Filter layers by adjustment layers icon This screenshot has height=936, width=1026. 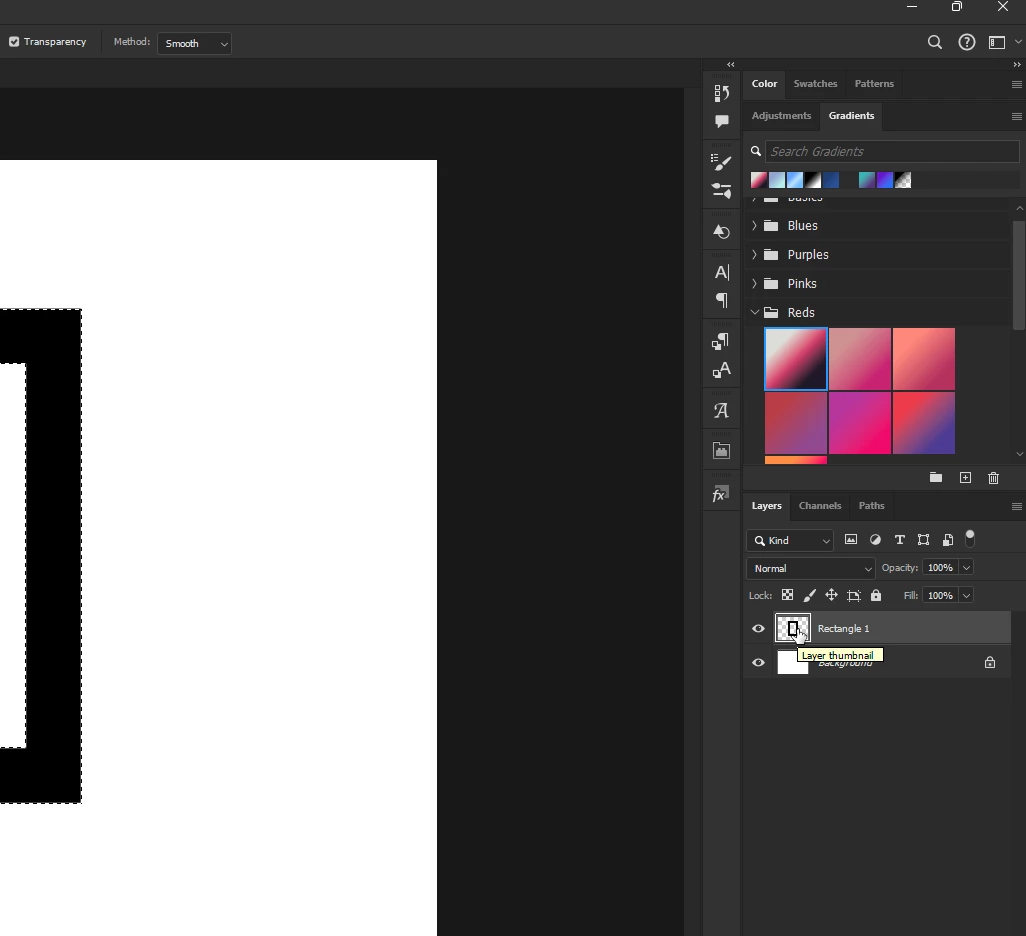(875, 539)
